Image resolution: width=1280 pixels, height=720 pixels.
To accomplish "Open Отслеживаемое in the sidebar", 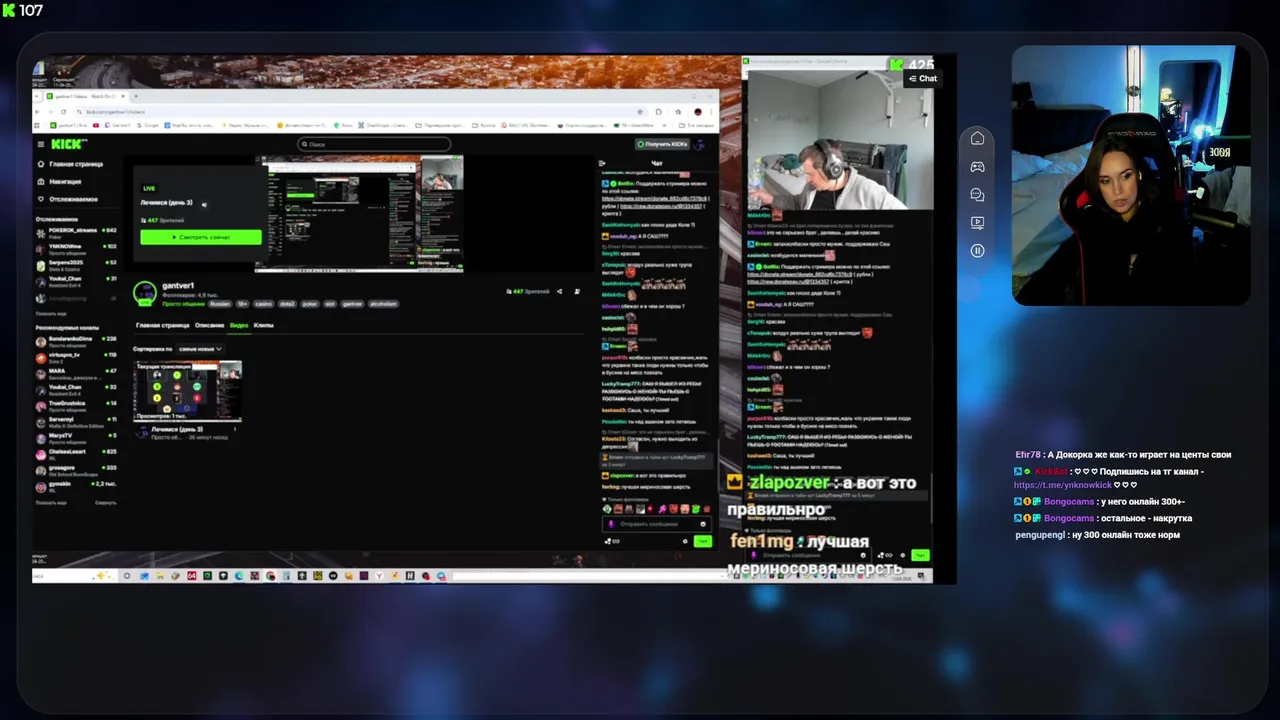I will tap(68, 199).
